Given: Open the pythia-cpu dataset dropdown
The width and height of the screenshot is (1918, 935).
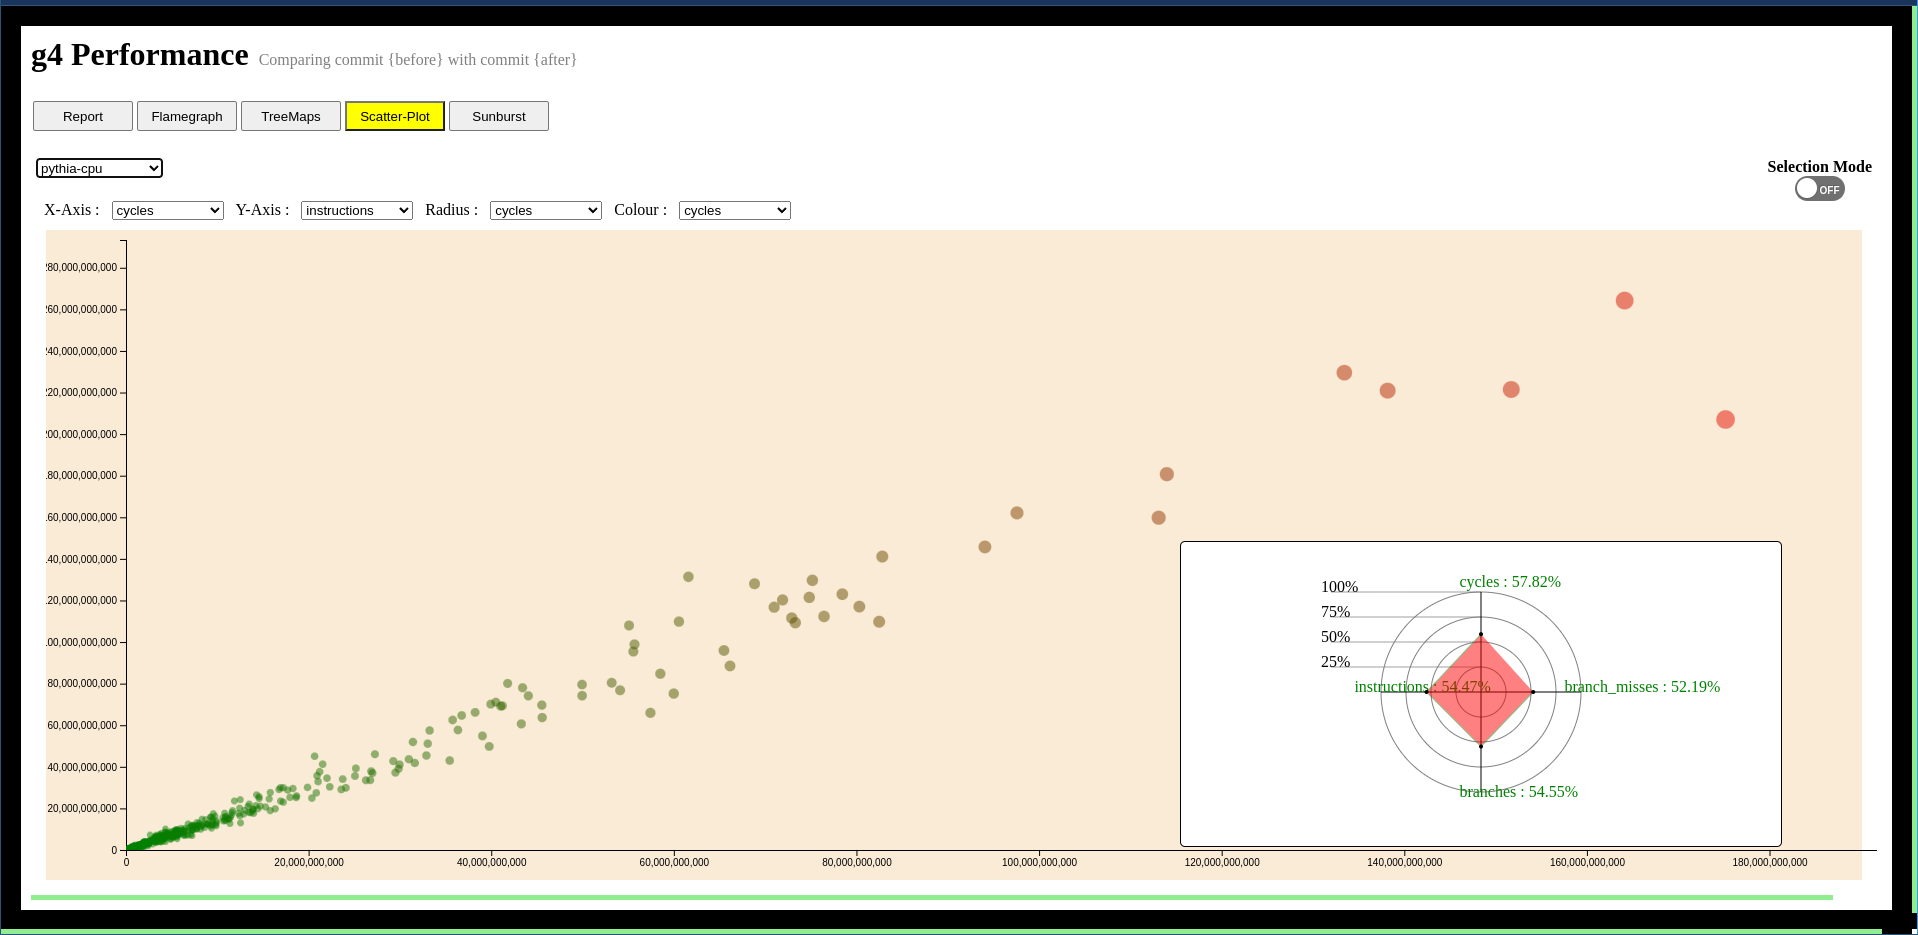Looking at the screenshot, I should coord(99,168).
